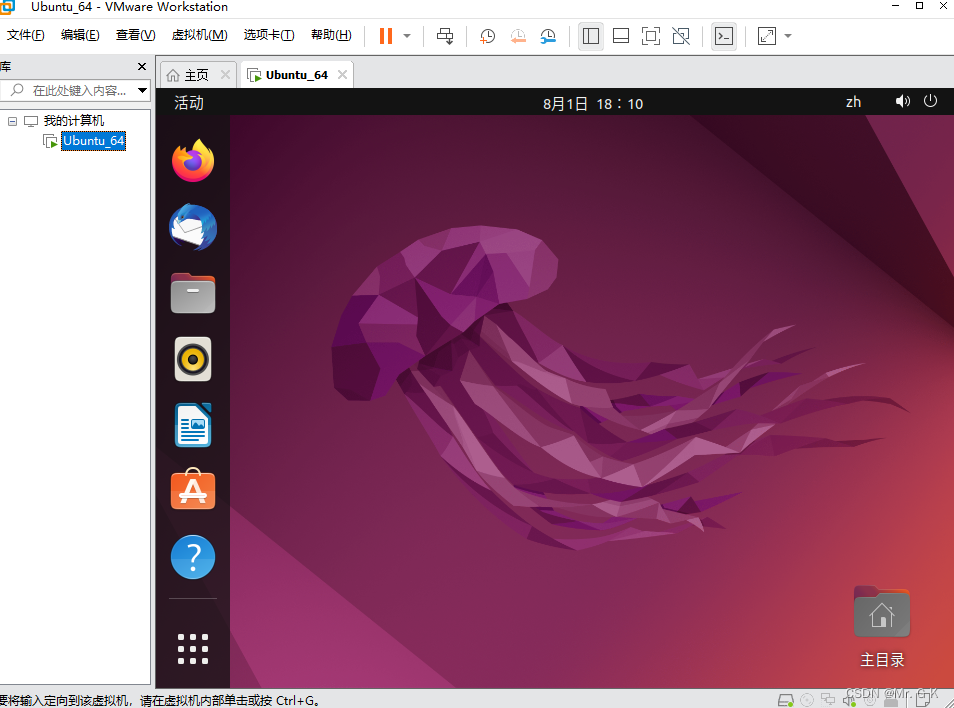
Task: Open the zh input source menu
Action: pos(853,102)
